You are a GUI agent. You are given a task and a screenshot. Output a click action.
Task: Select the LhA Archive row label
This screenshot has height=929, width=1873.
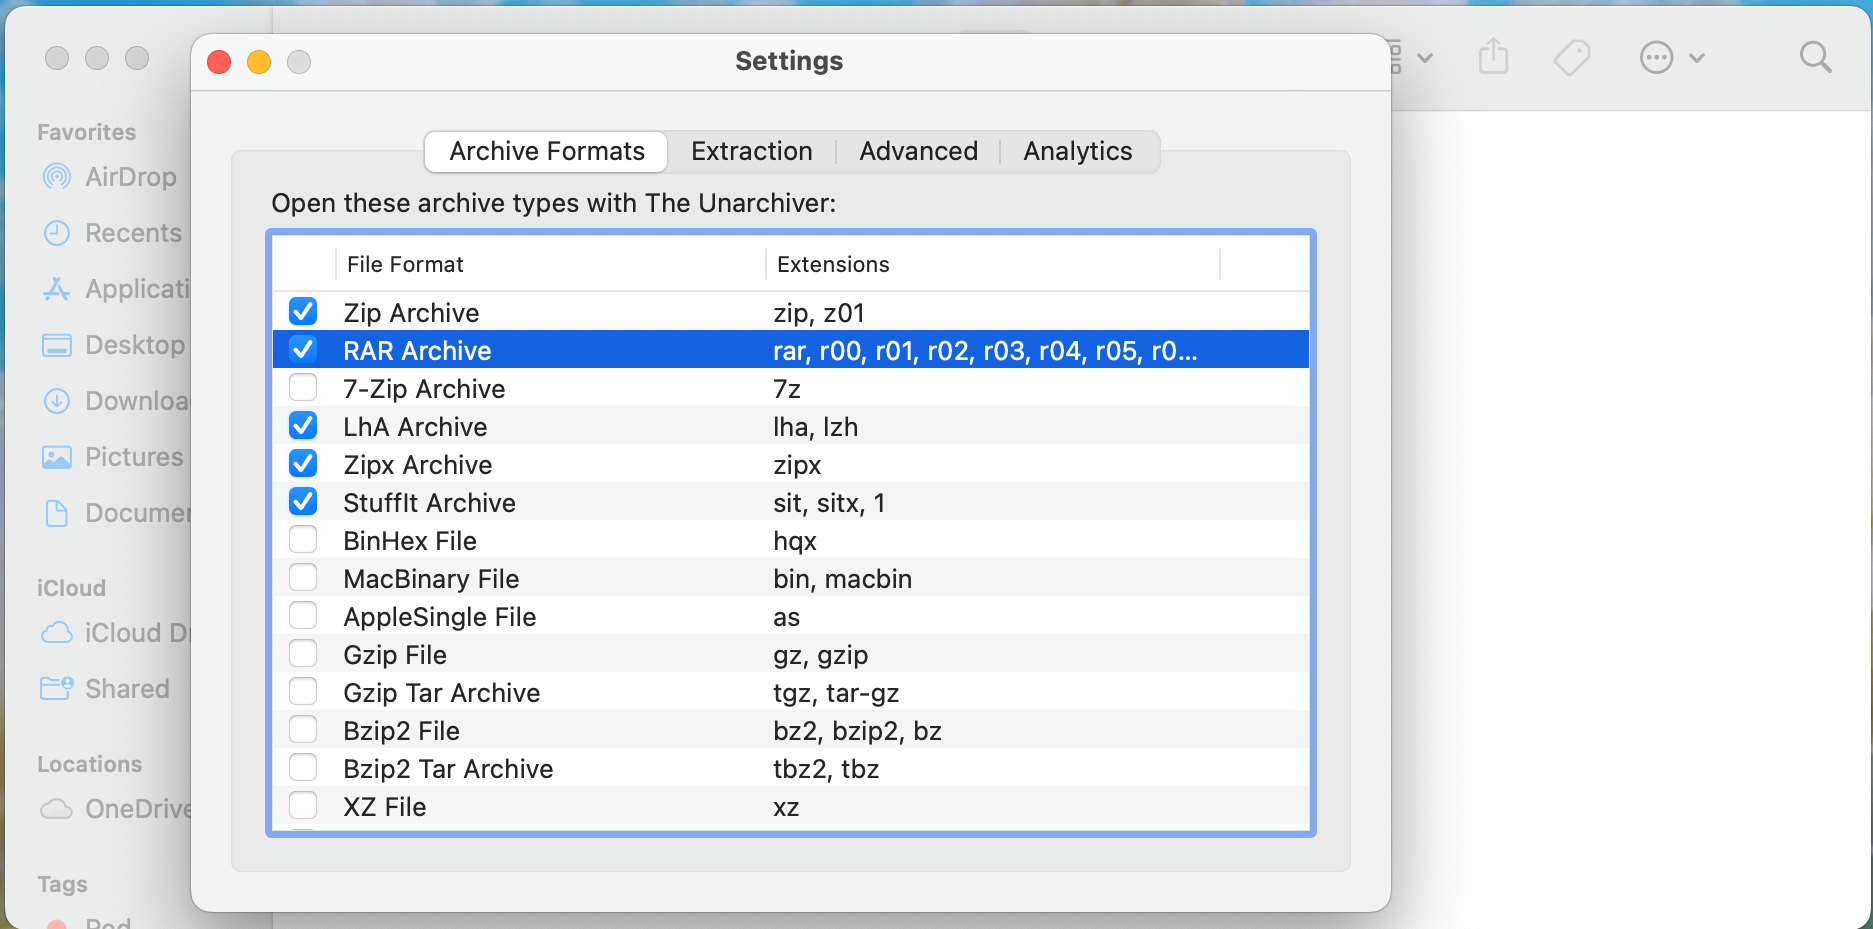[x=415, y=427]
